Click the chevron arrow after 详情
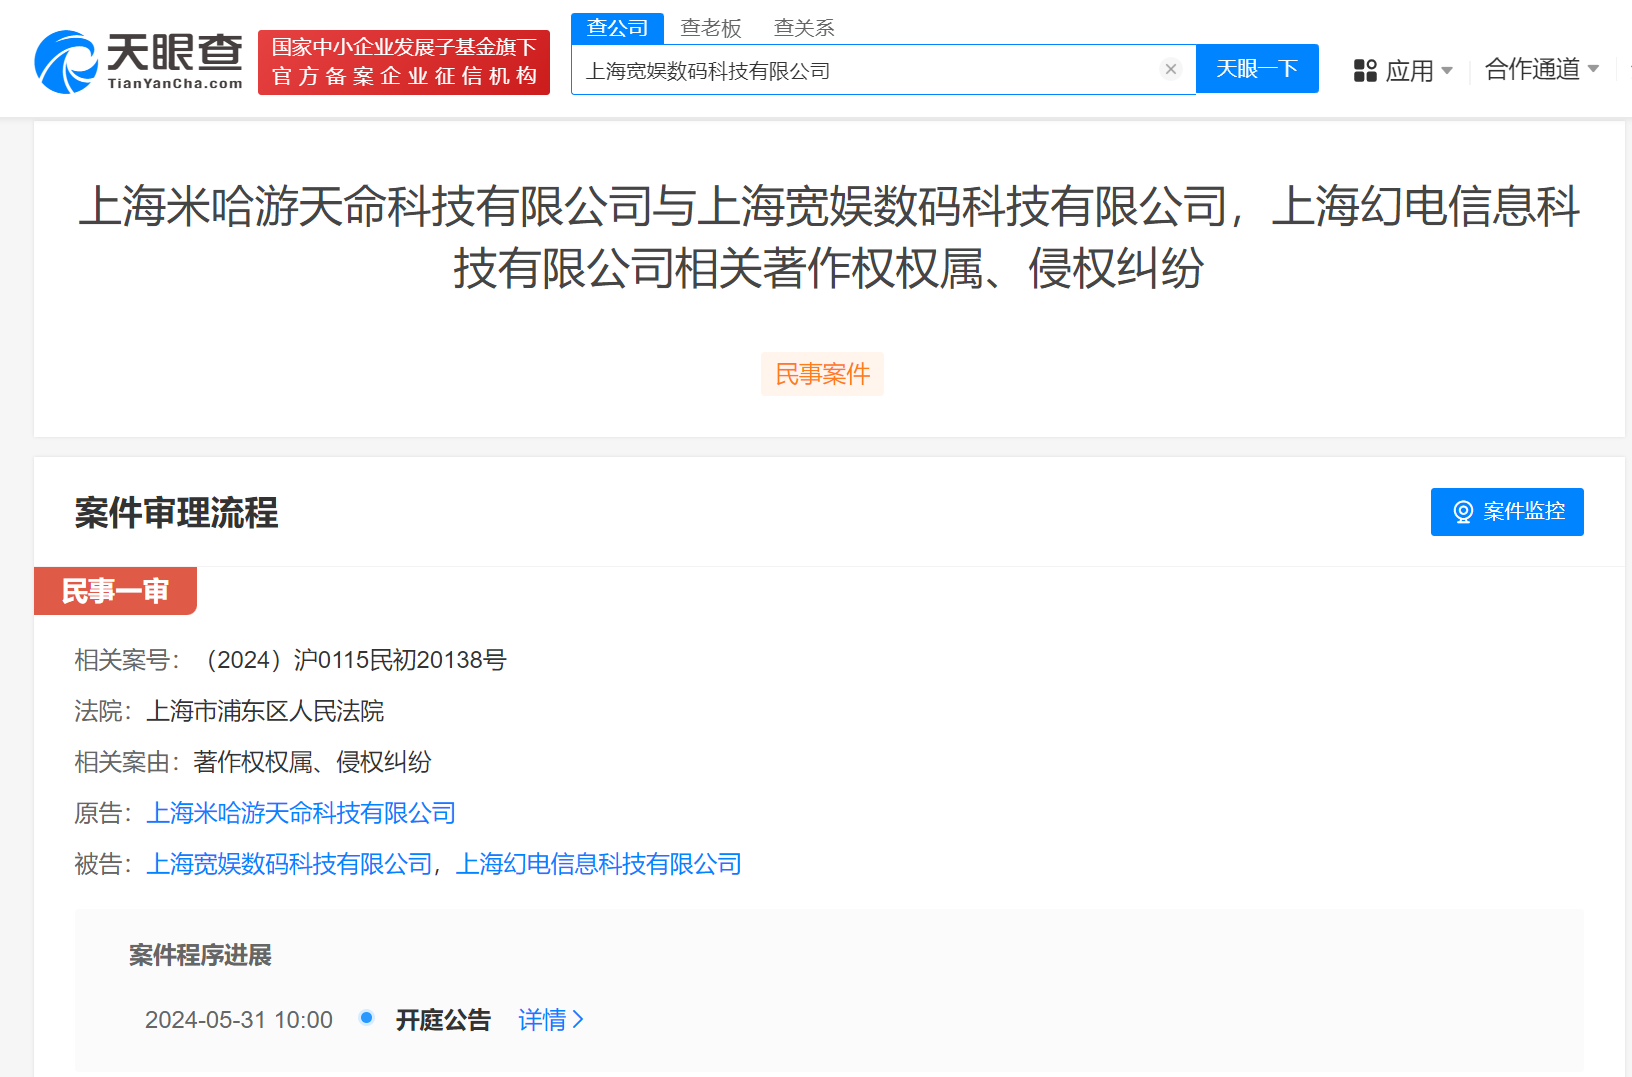1632x1077 pixels. 580,1019
